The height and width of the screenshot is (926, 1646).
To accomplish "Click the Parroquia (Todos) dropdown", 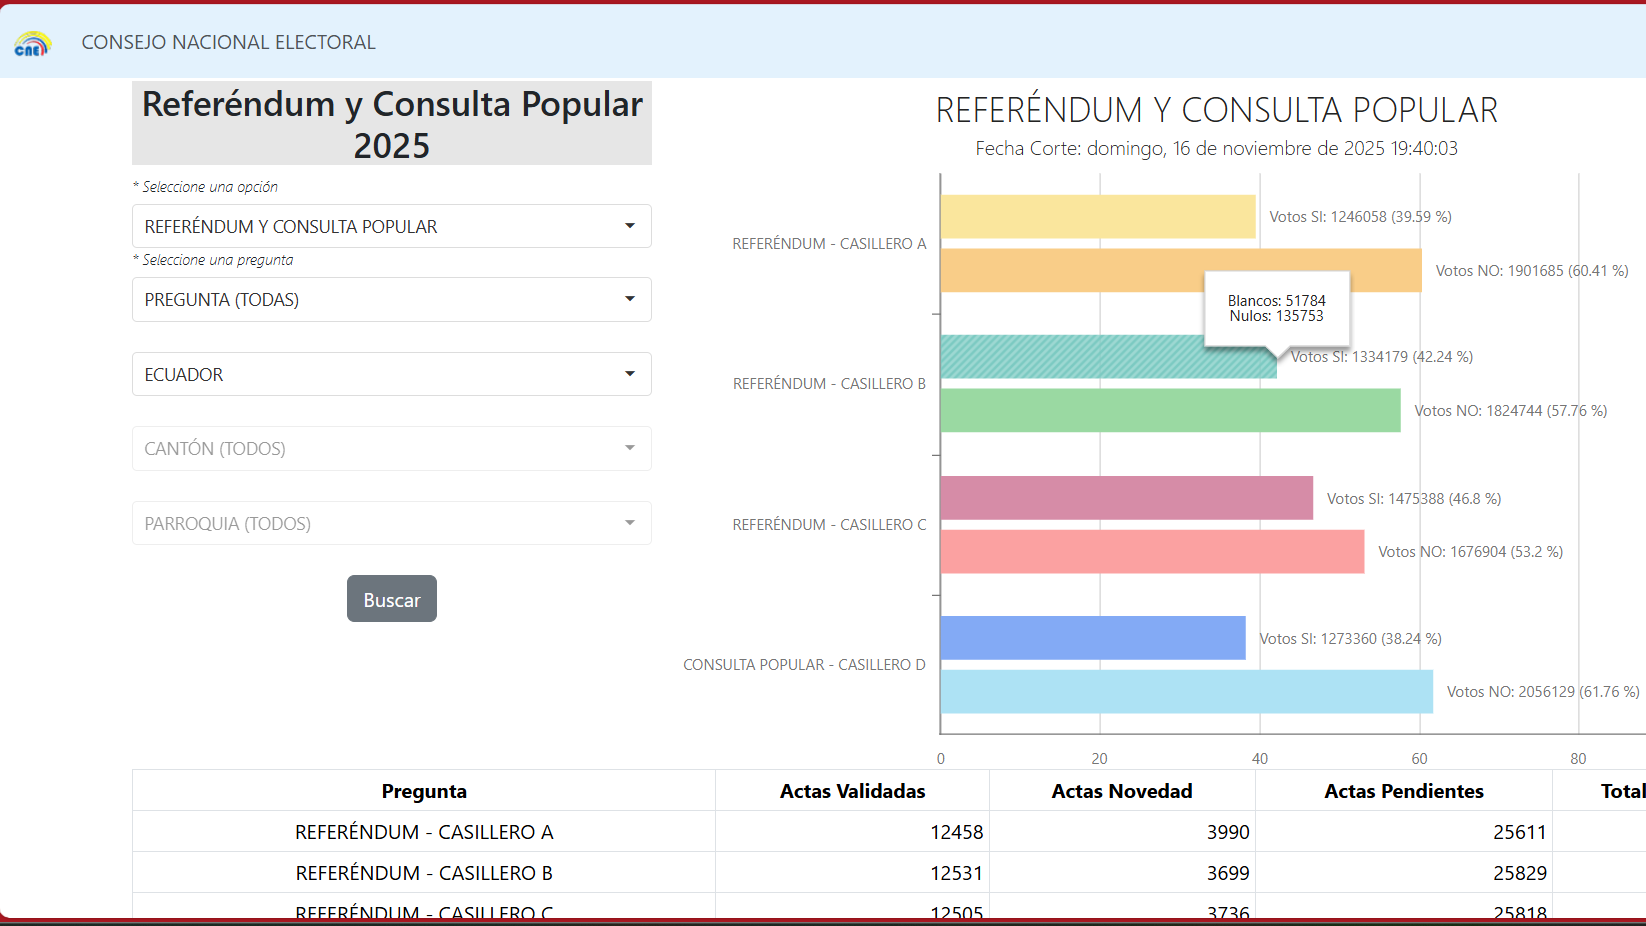I will [391, 524].
